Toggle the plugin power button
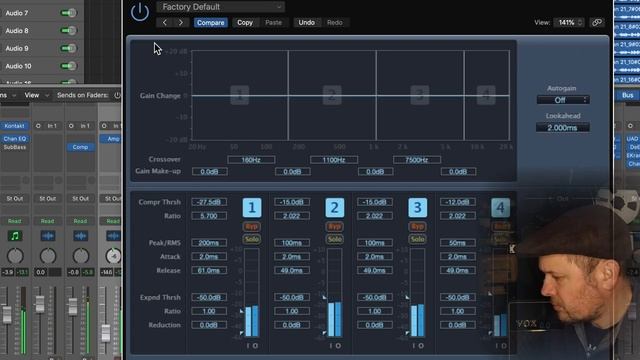 point(140,11)
